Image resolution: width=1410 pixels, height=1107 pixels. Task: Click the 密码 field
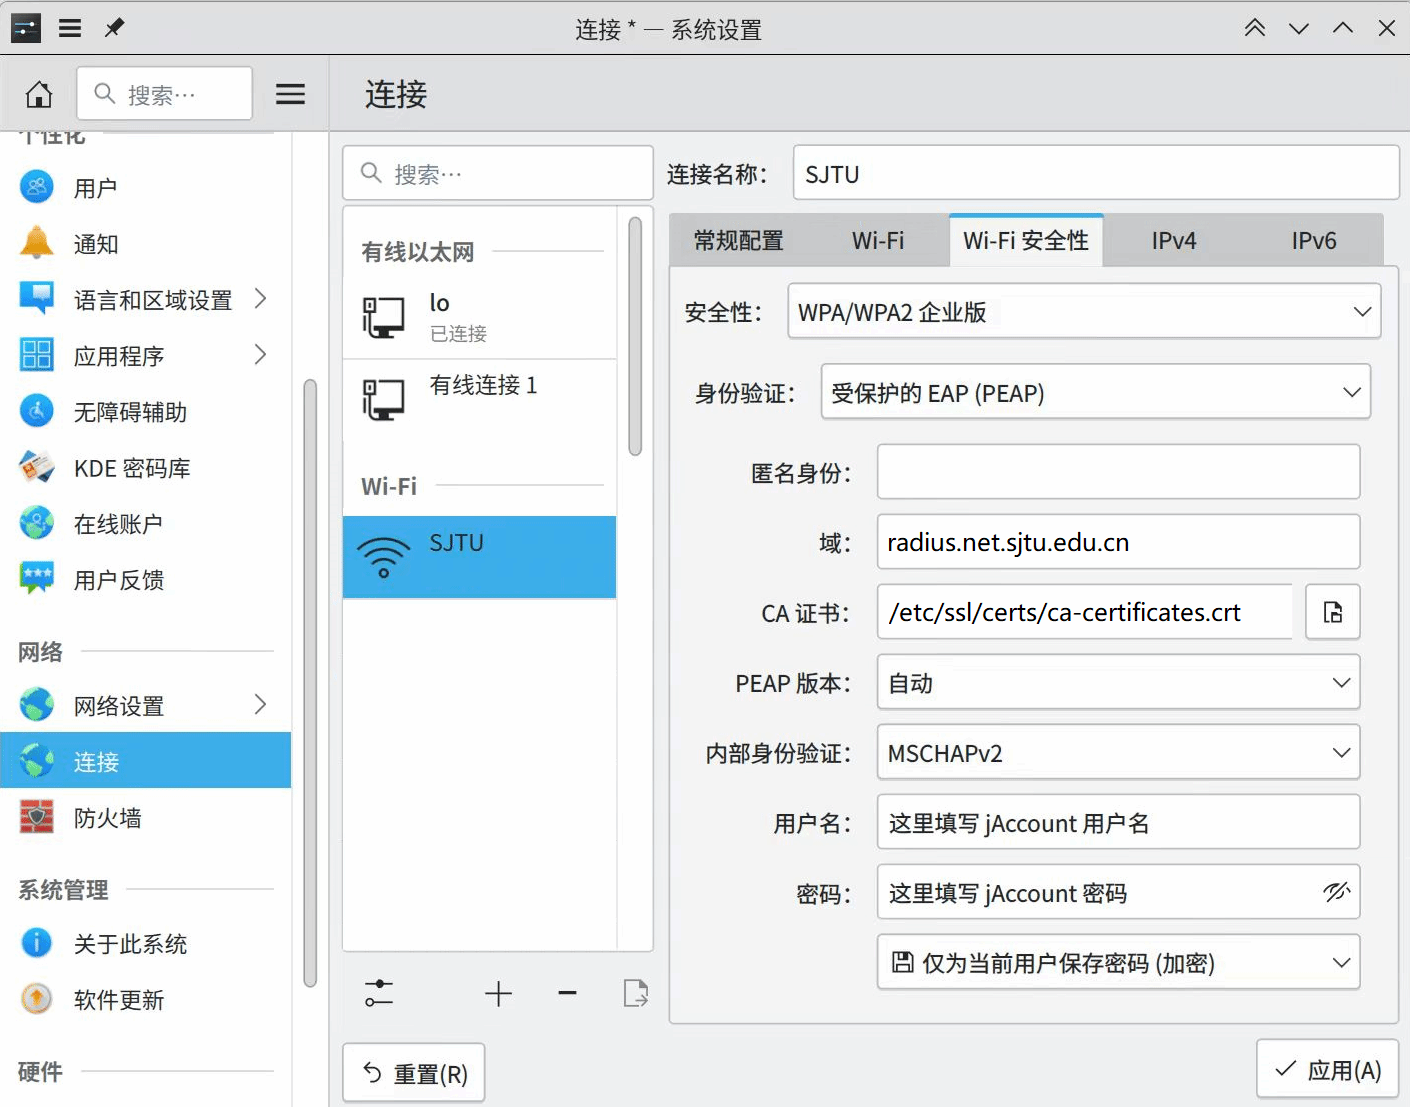1118,892
